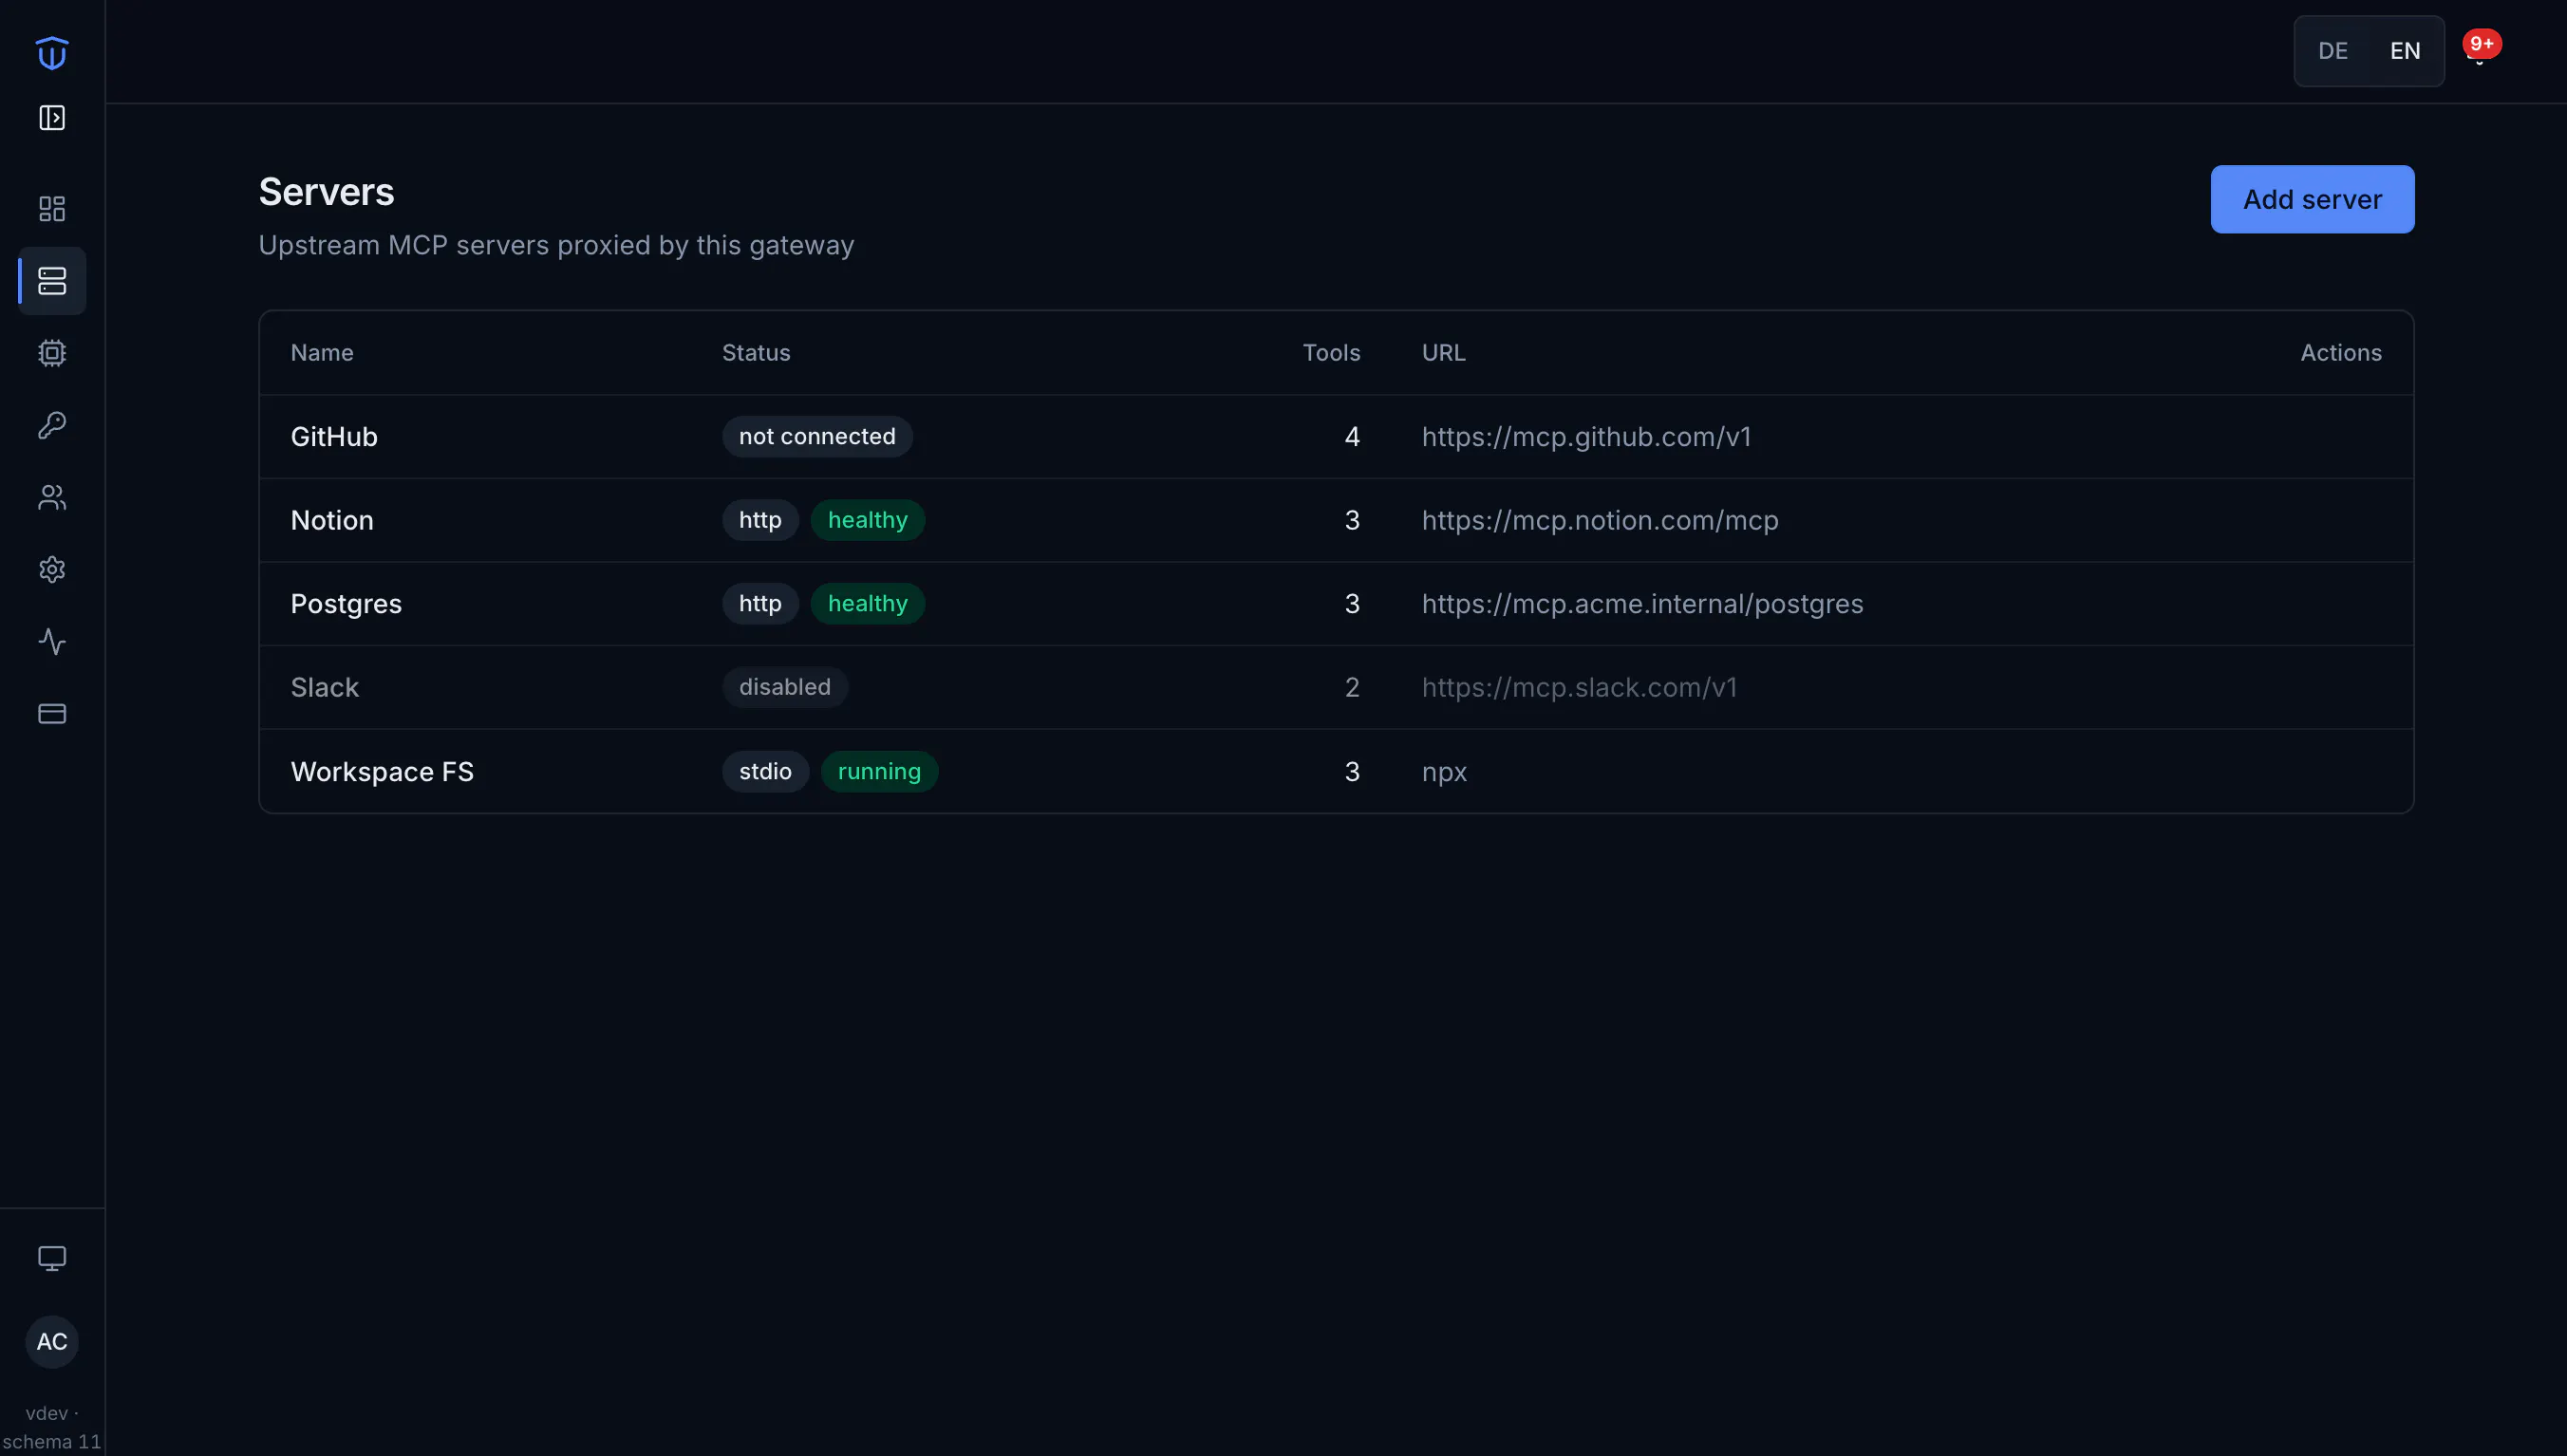
Task: Open the AC user avatar
Action: (x=52, y=1341)
